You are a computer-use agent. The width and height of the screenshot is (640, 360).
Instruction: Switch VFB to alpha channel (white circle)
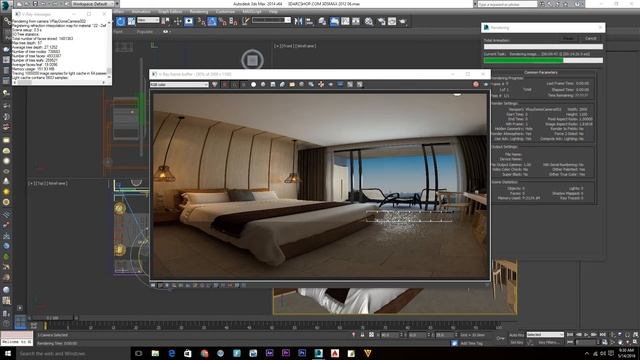point(253,84)
